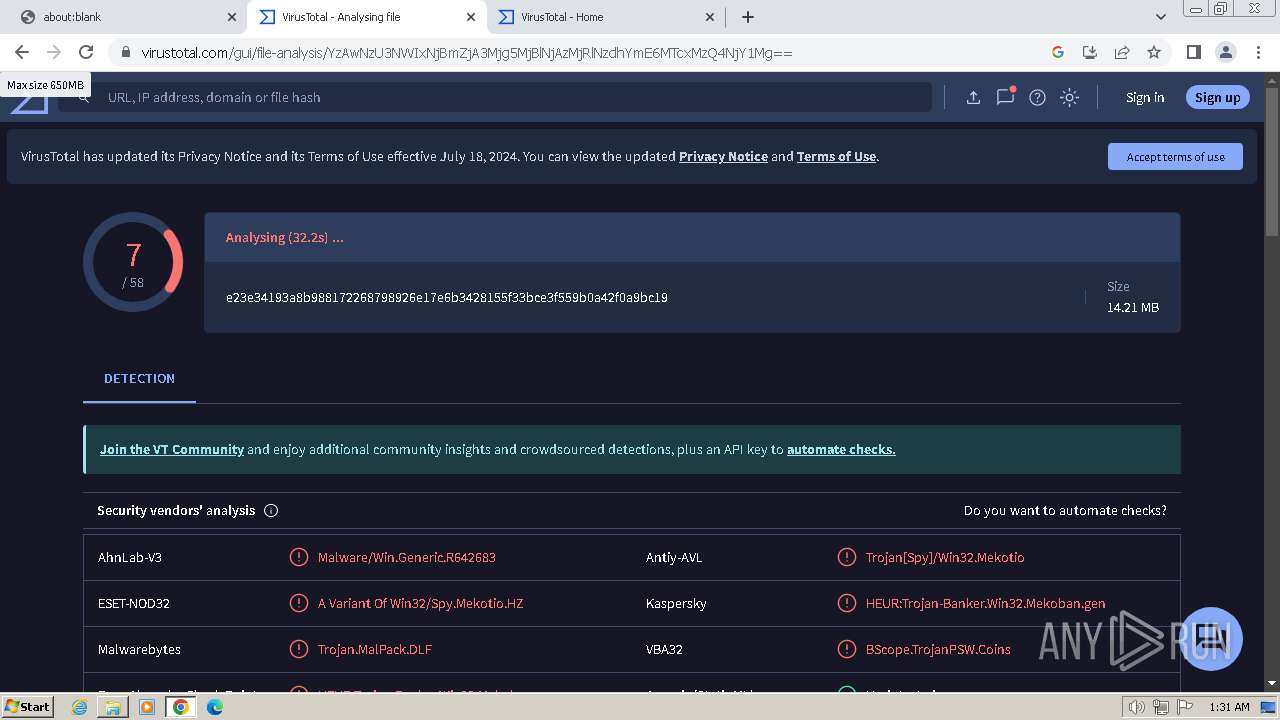This screenshot has height=720, width=1280.
Task: Click AhnLab-V3 malicious alert icon
Action: tap(298, 557)
